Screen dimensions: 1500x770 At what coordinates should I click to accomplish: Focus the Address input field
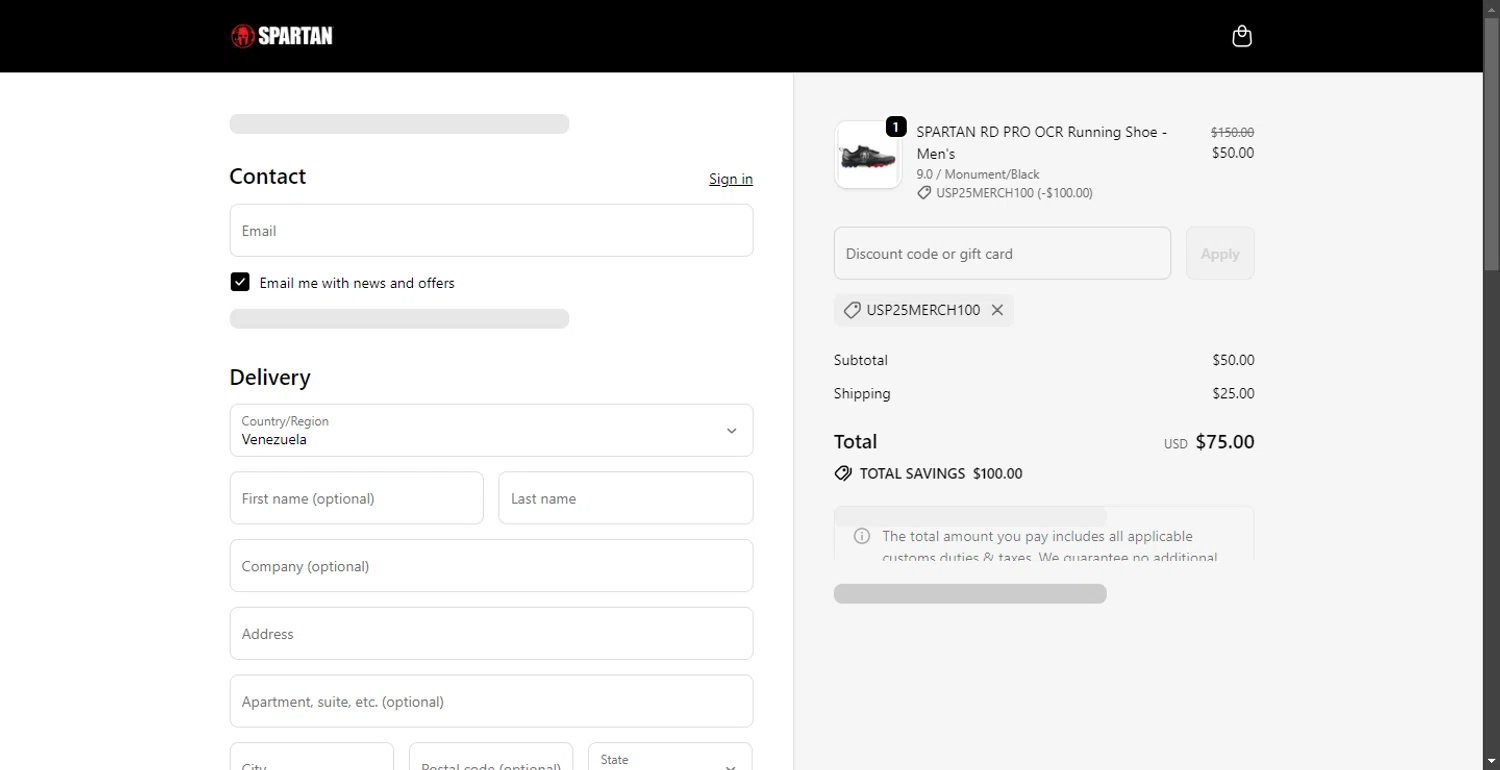pos(491,634)
